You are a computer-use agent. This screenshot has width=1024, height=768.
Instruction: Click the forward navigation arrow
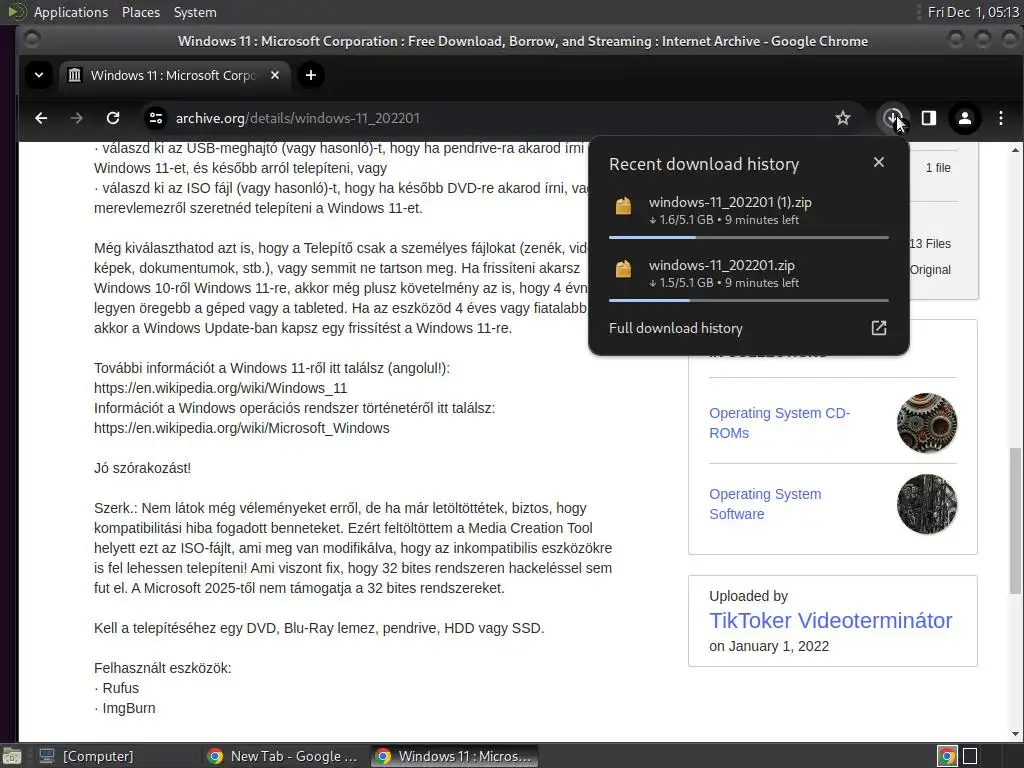(x=76, y=118)
